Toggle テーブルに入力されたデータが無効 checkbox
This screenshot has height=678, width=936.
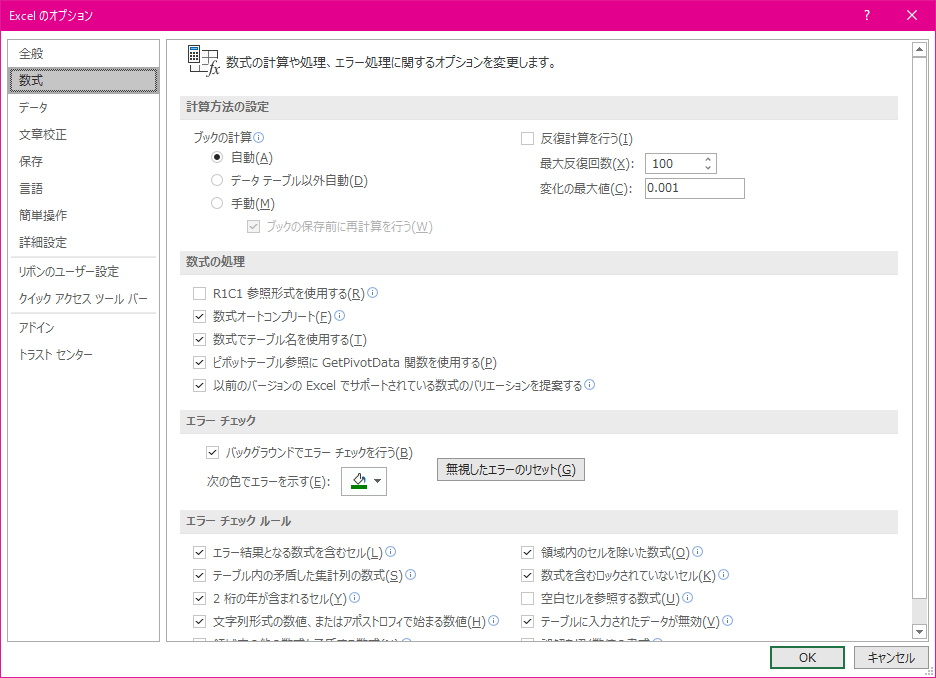527,621
